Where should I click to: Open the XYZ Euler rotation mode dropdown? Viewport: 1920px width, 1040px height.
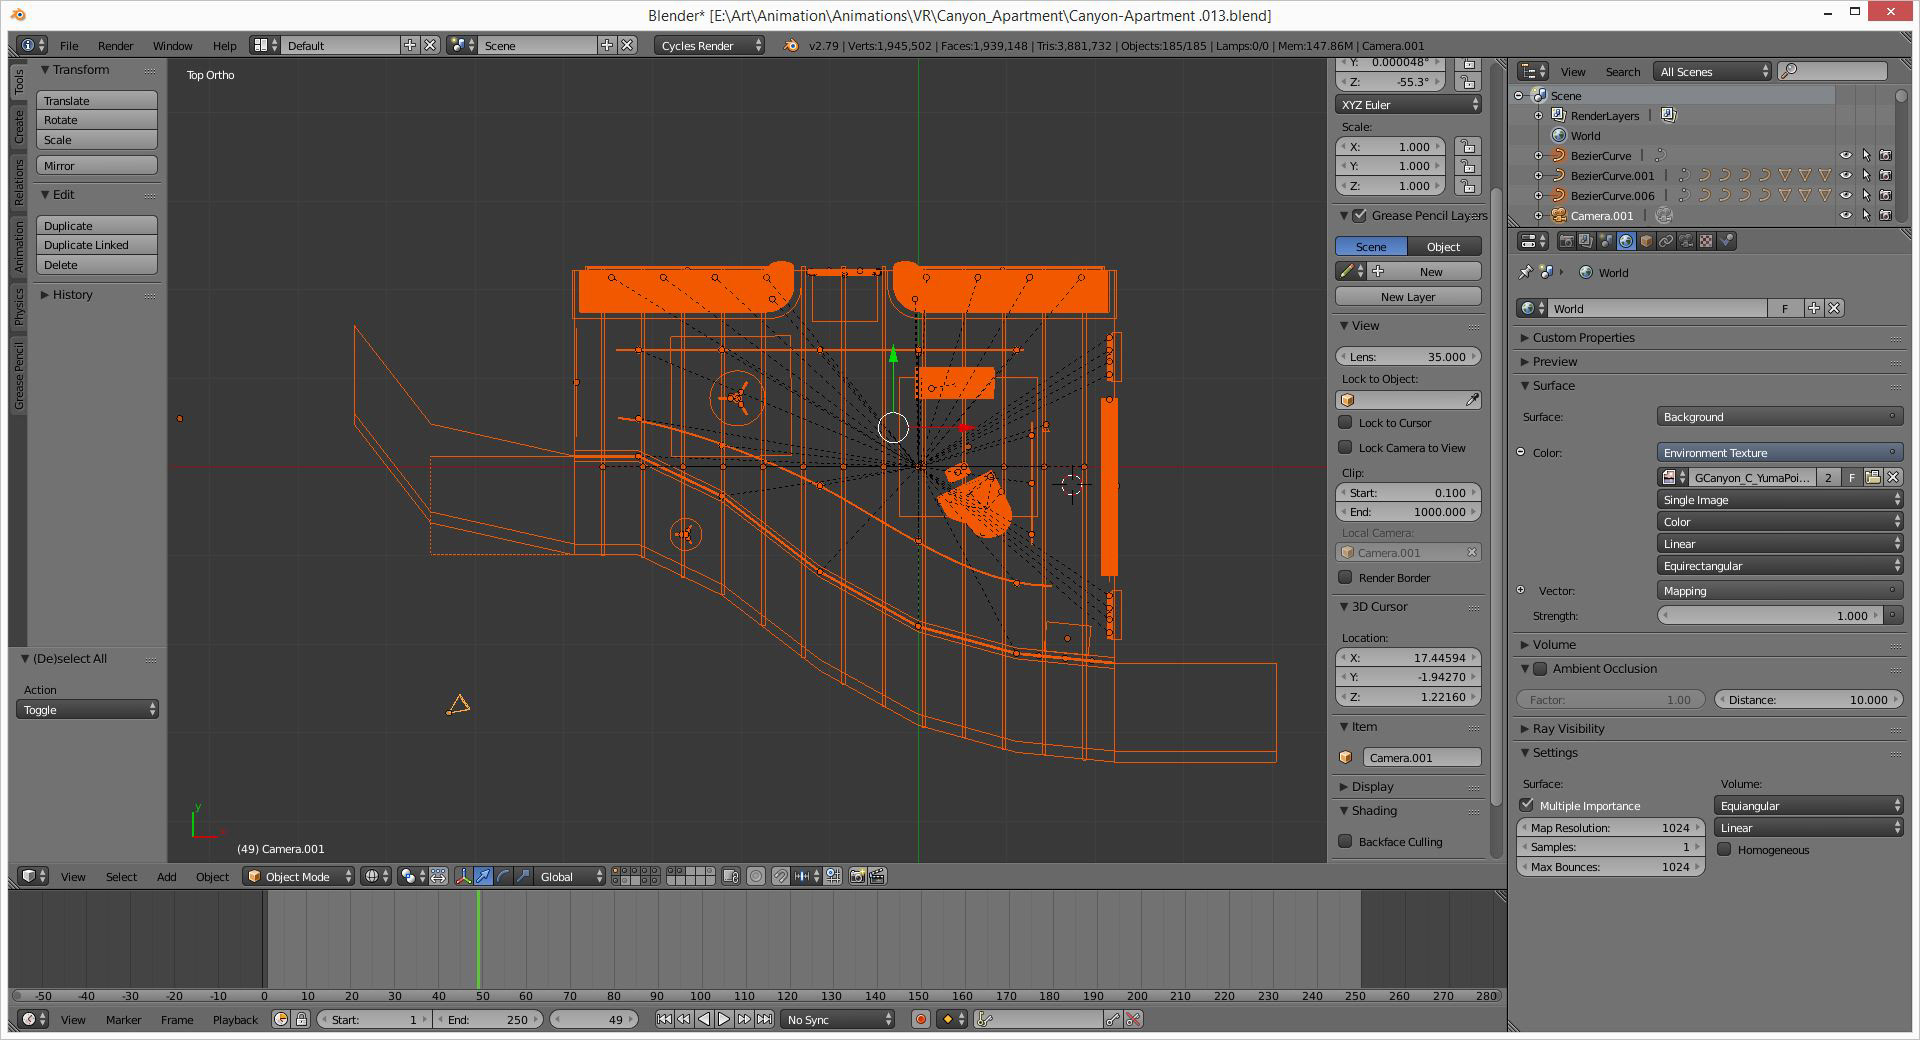pyautogui.click(x=1408, y=105)
